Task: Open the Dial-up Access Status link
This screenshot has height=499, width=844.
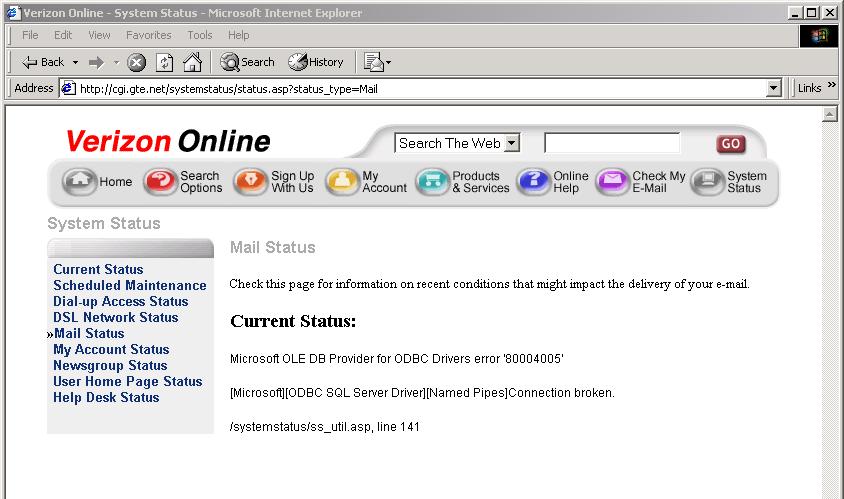Action: (x=121, y=301)
